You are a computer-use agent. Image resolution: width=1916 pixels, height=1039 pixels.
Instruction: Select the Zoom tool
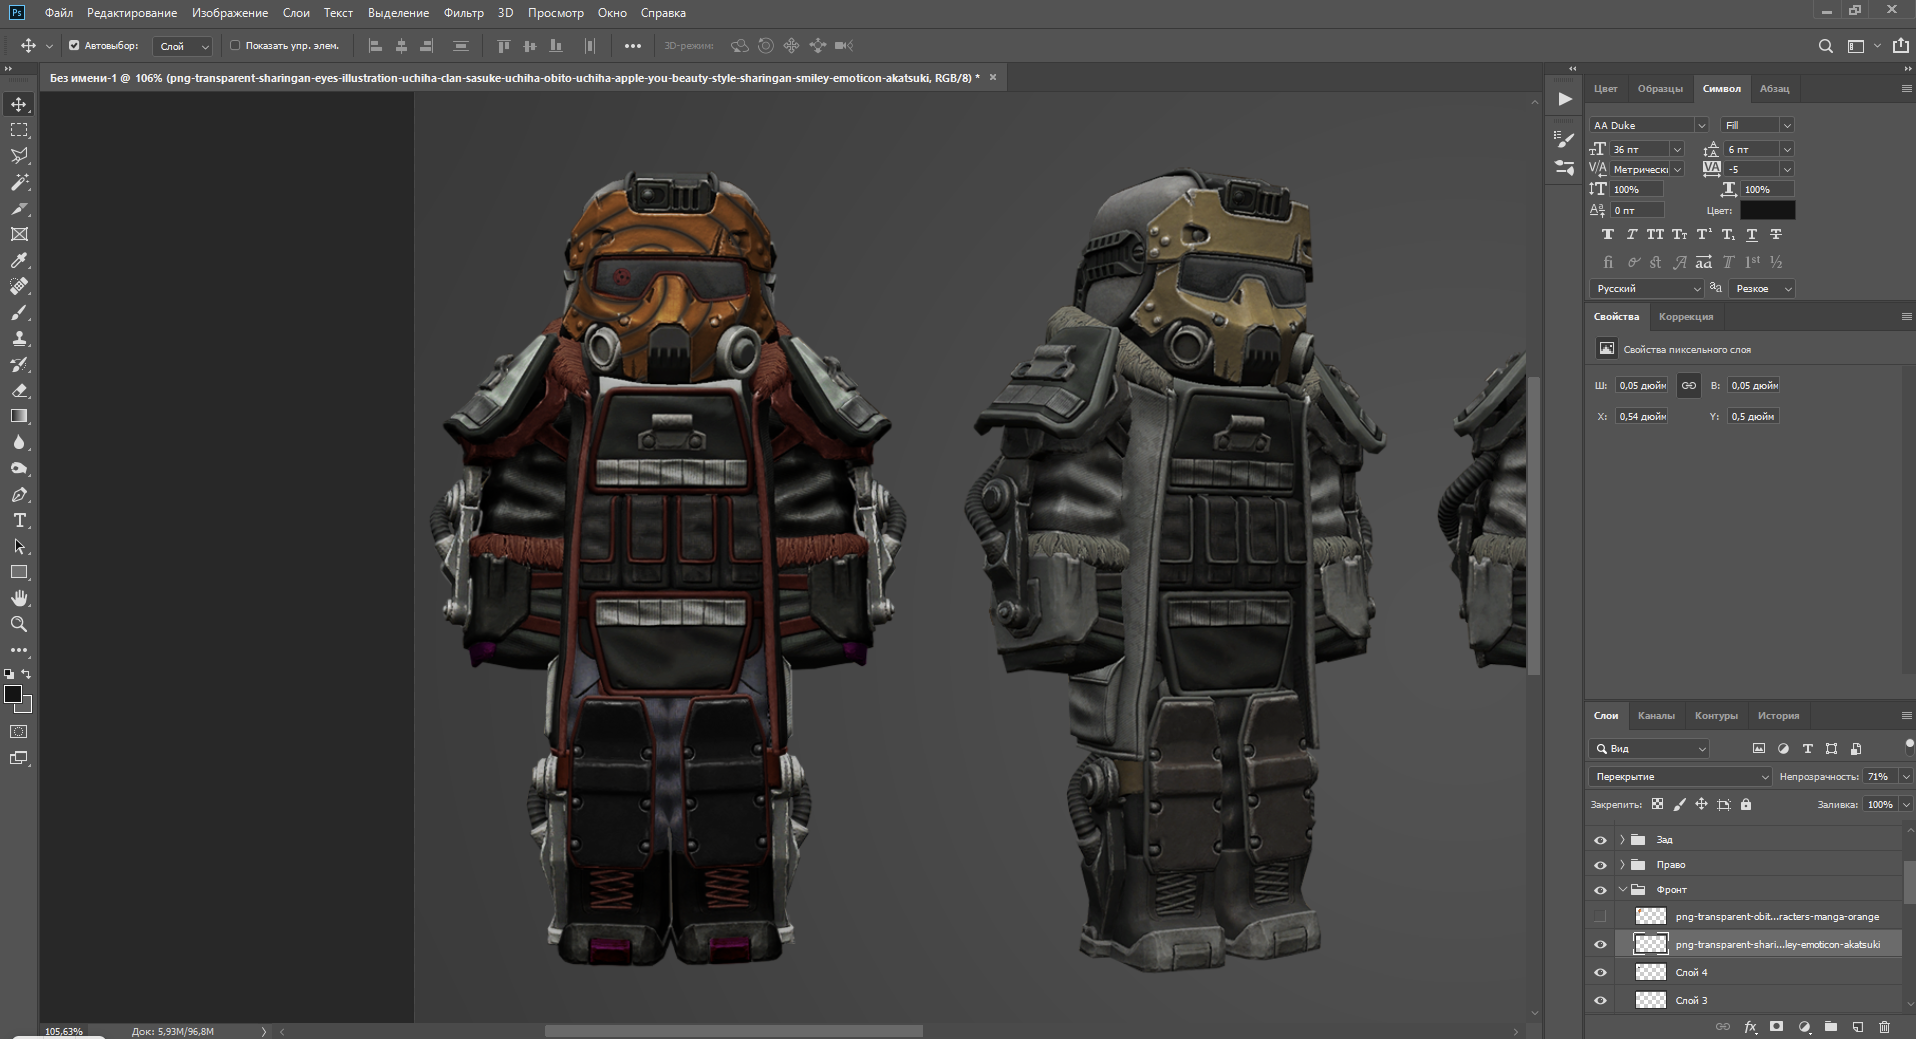tap(19, 624)
